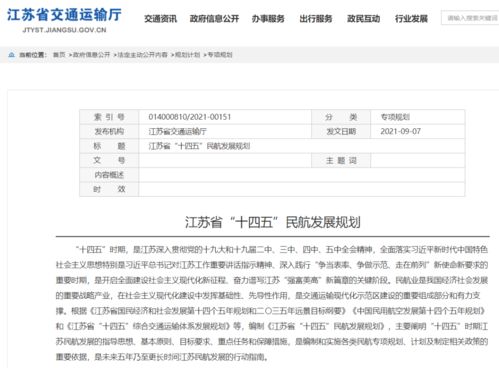Click the article heading 江苏省"十四五"民航发展规划
This screenshot has height=368, width=499.
[273, 222]
